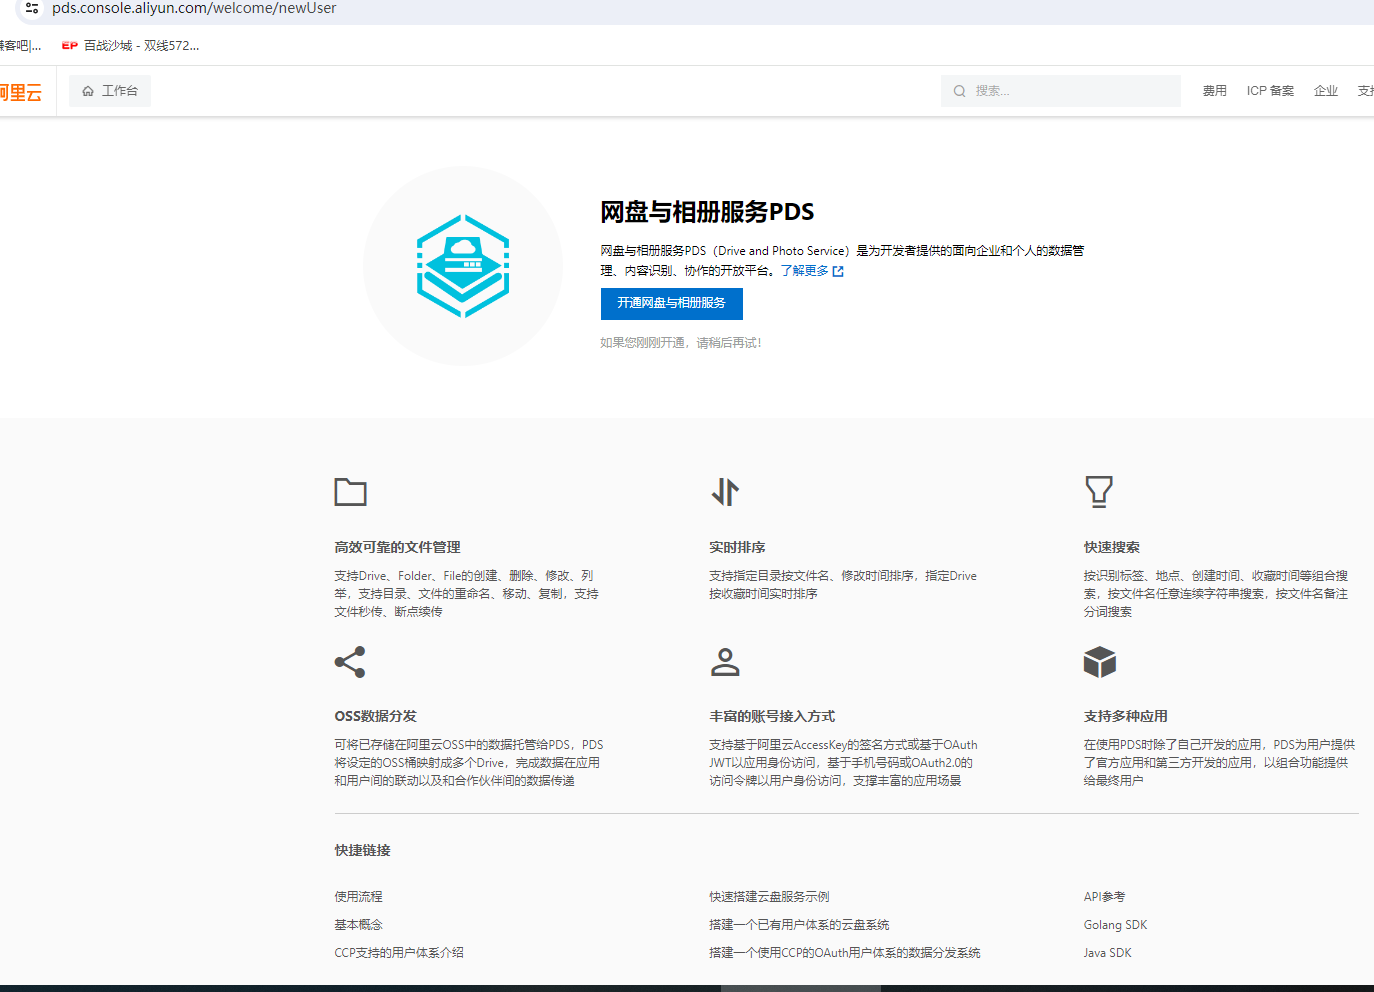Click the 丰富的账号接入方式 heading
Screen dimensions: 1374x992
click(772, 717)
